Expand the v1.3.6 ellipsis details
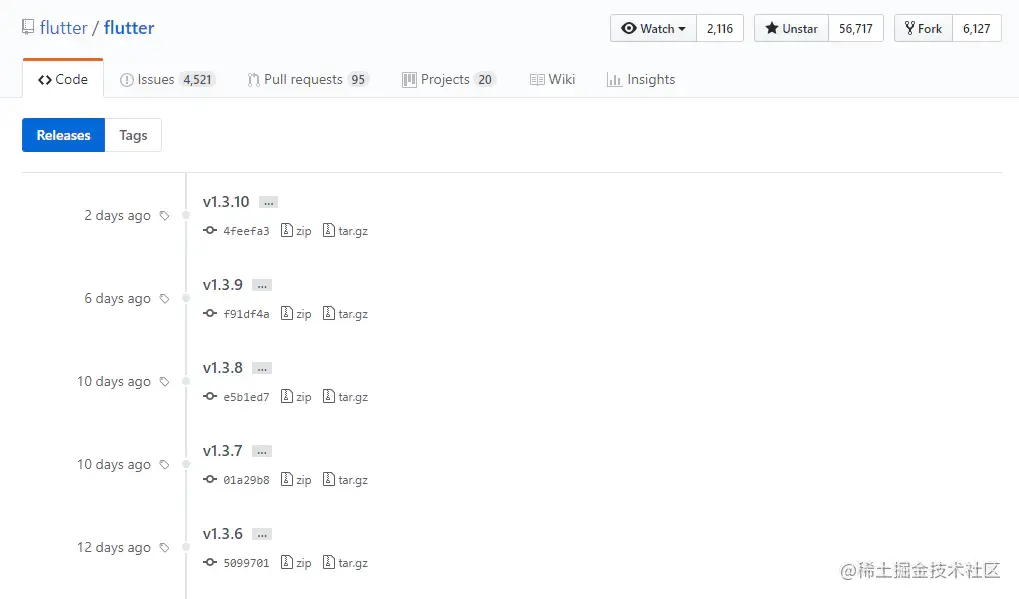This screenshot has height=599, width=1019. 262,535
